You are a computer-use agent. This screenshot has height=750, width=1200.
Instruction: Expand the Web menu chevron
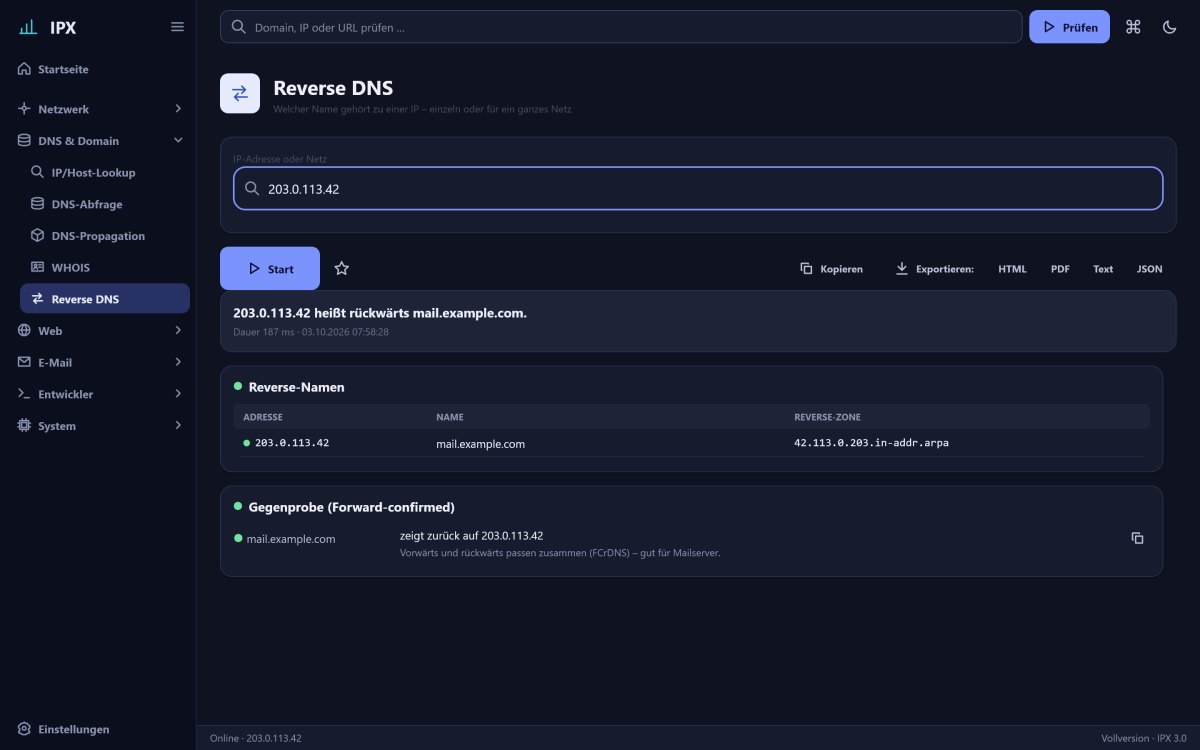(x=178, y=330)
